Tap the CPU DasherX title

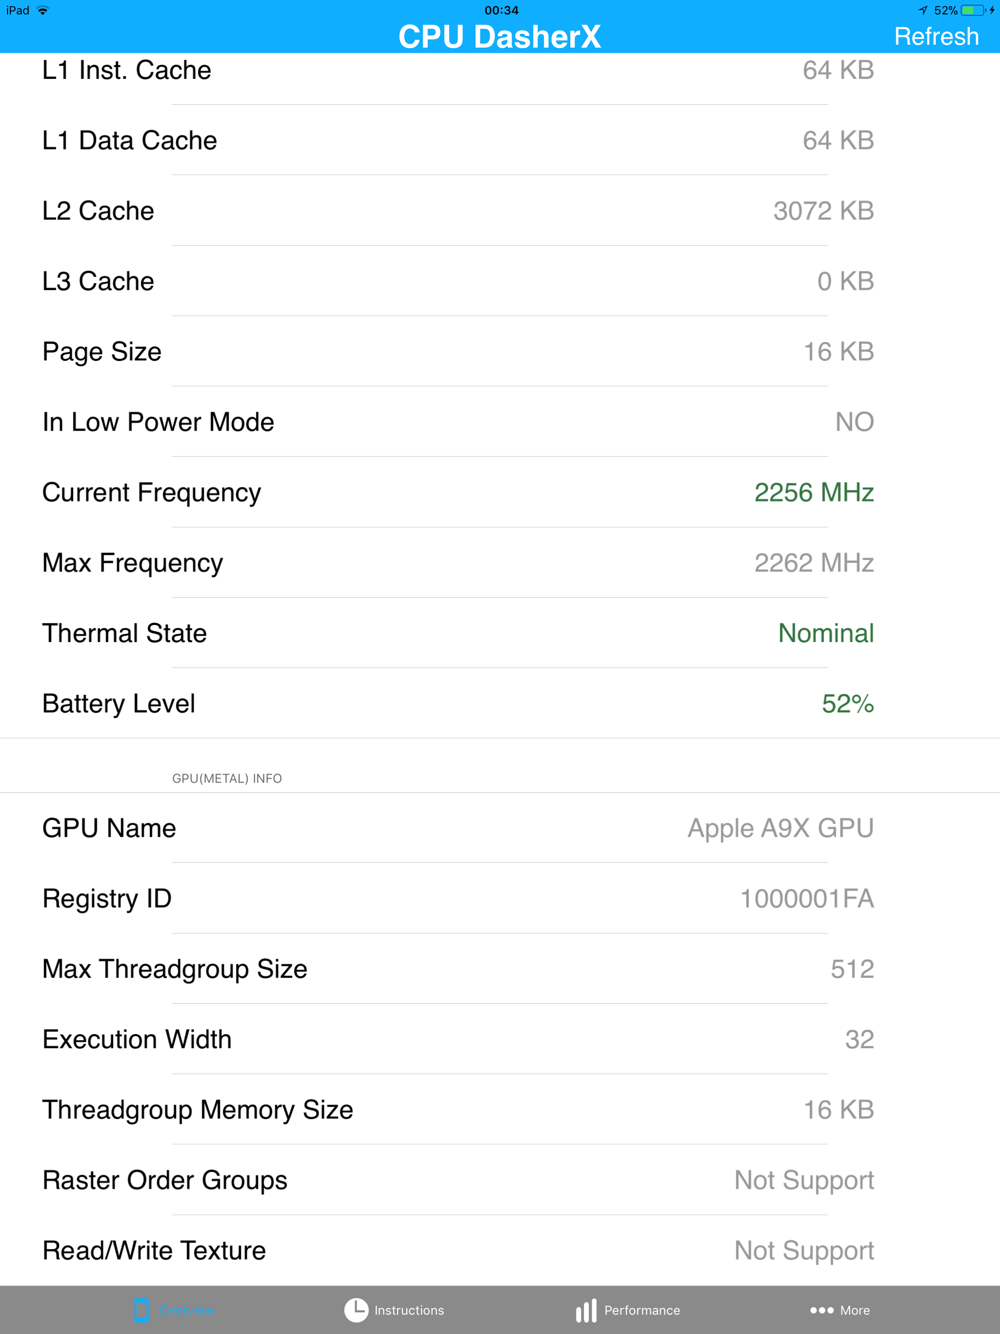(500, 36)
